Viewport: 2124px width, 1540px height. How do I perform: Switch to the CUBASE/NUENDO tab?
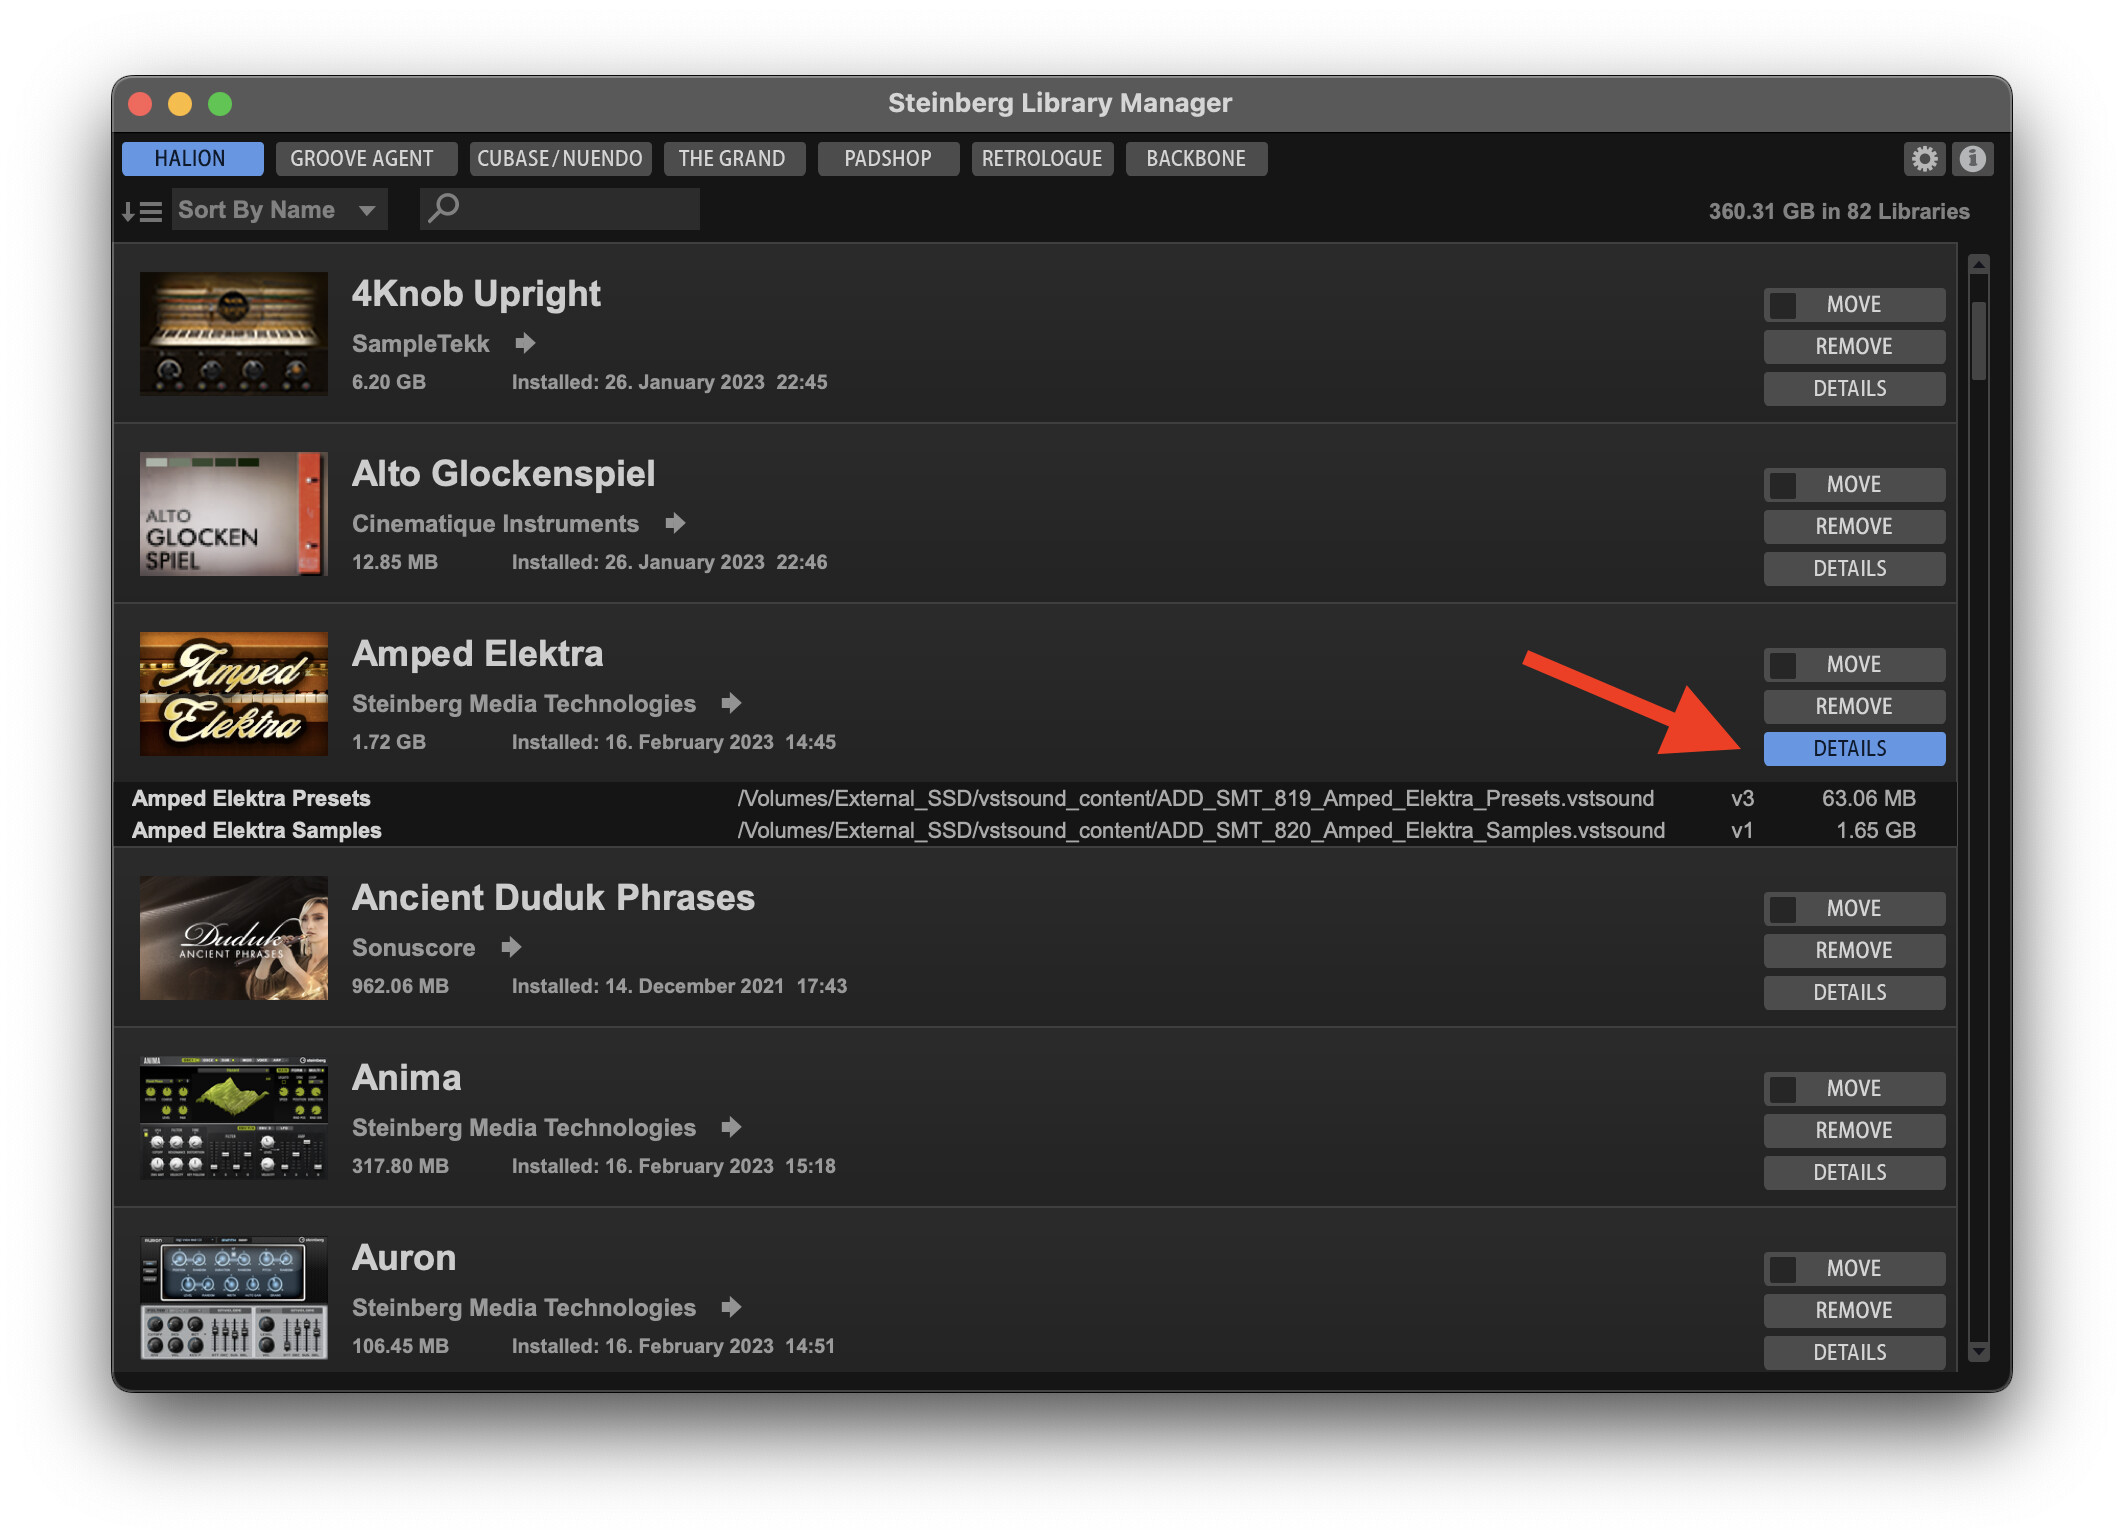coord(560,159)
